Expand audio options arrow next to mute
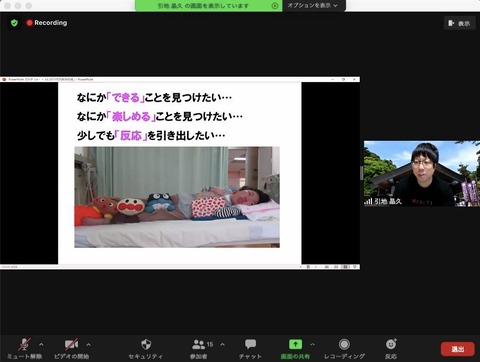This screenshot has width=480, height=362. tap(41, 344)
